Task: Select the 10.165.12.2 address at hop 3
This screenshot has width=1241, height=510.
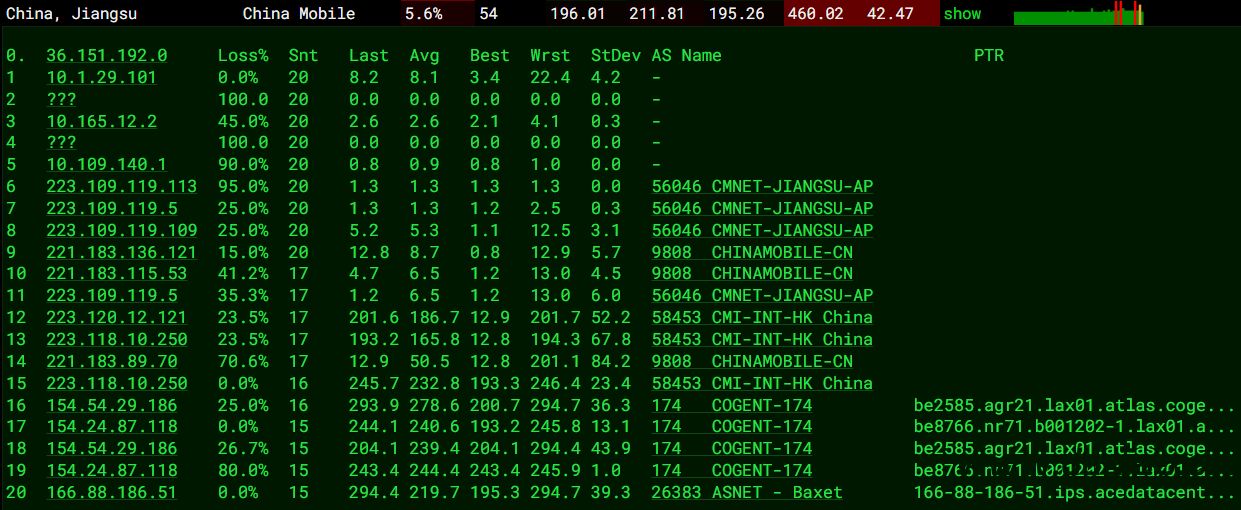Action: (101, 121)
